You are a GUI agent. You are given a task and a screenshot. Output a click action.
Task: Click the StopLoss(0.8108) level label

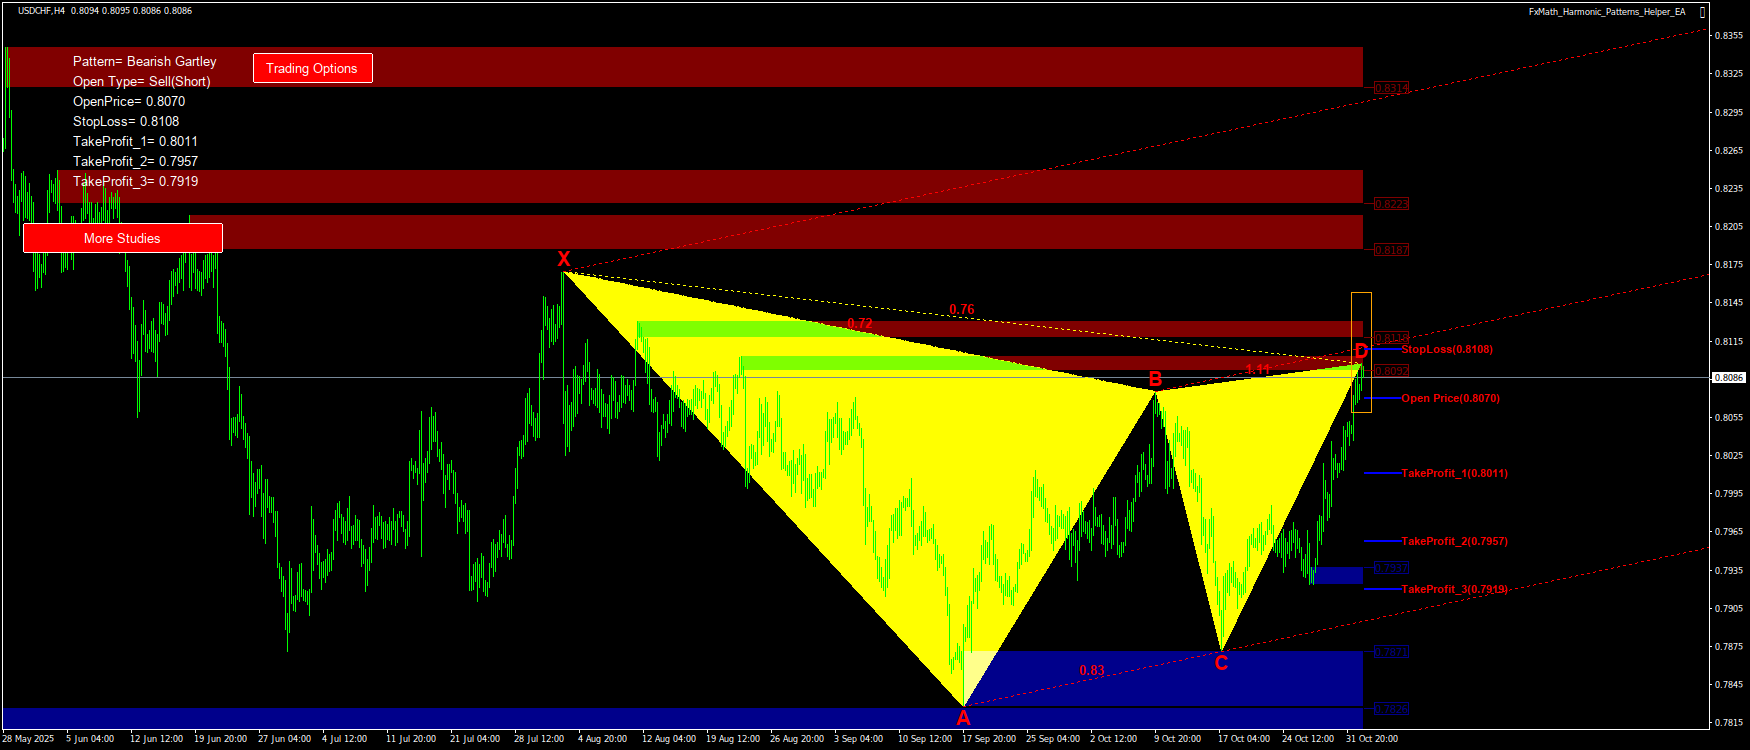point(1446,349)
